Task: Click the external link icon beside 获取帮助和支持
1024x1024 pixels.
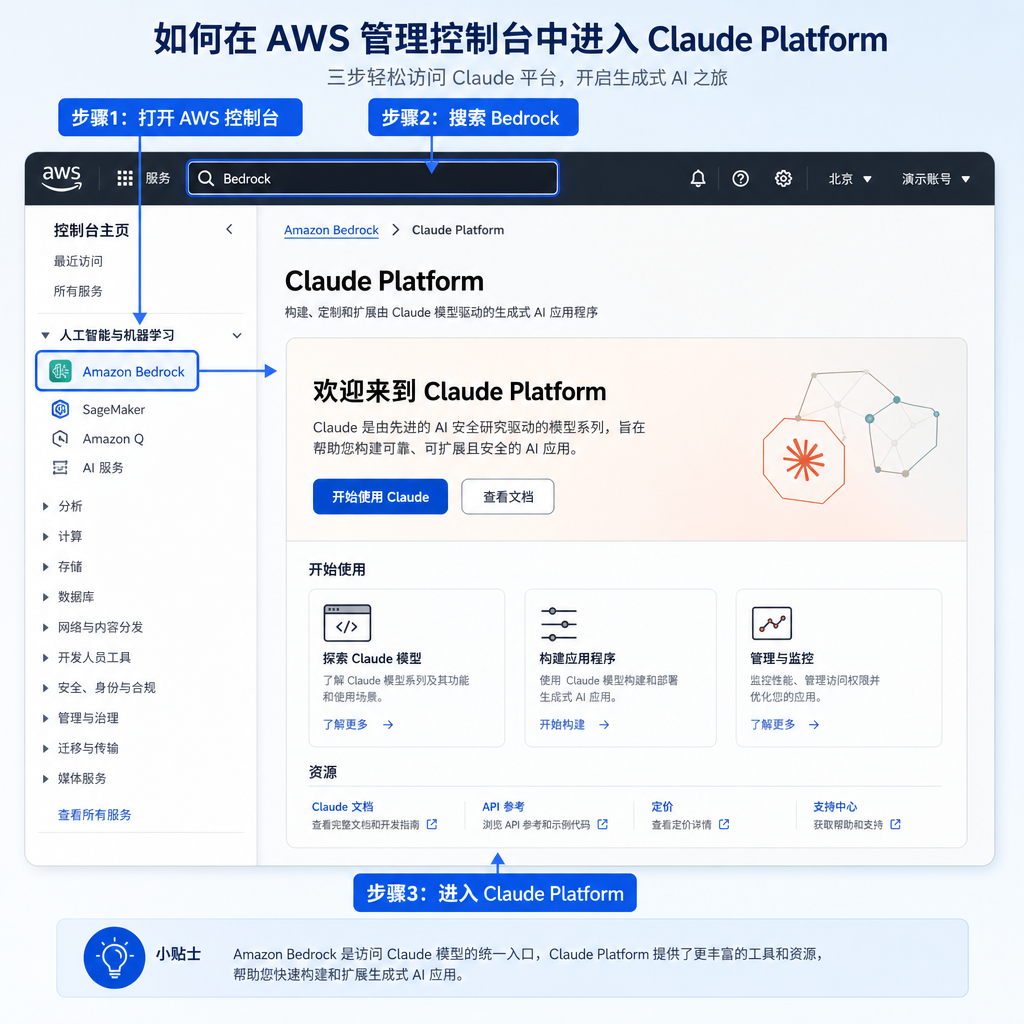Action: (x=895, y=824)
